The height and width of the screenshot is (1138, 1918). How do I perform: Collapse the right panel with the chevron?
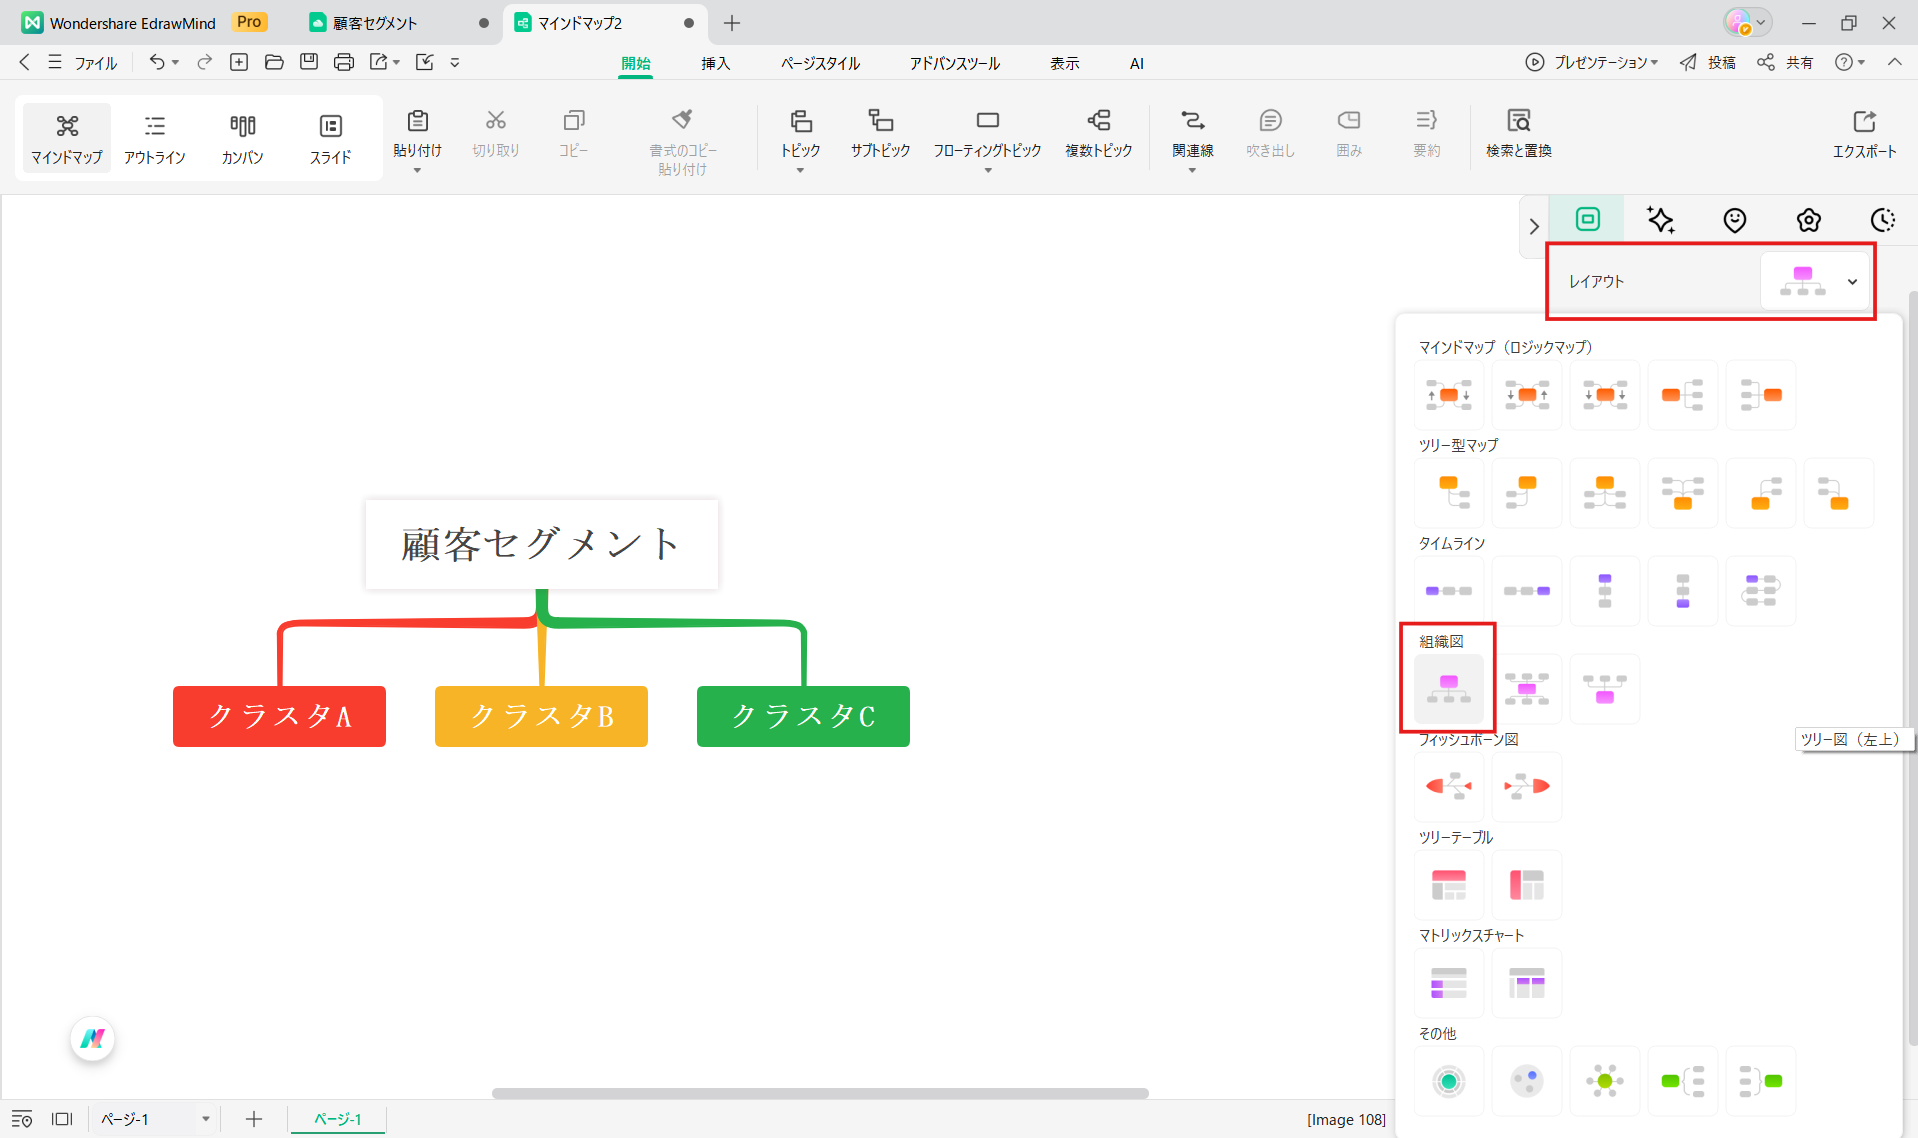[x=1533, y=226]
